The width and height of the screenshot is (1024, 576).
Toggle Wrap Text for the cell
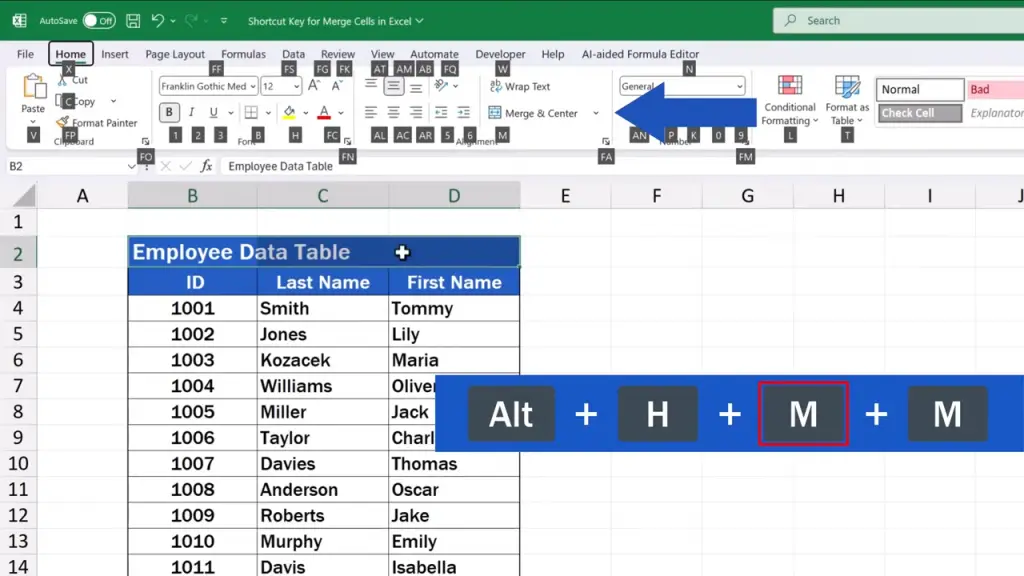pyautogui.click(x=520, y=87)
